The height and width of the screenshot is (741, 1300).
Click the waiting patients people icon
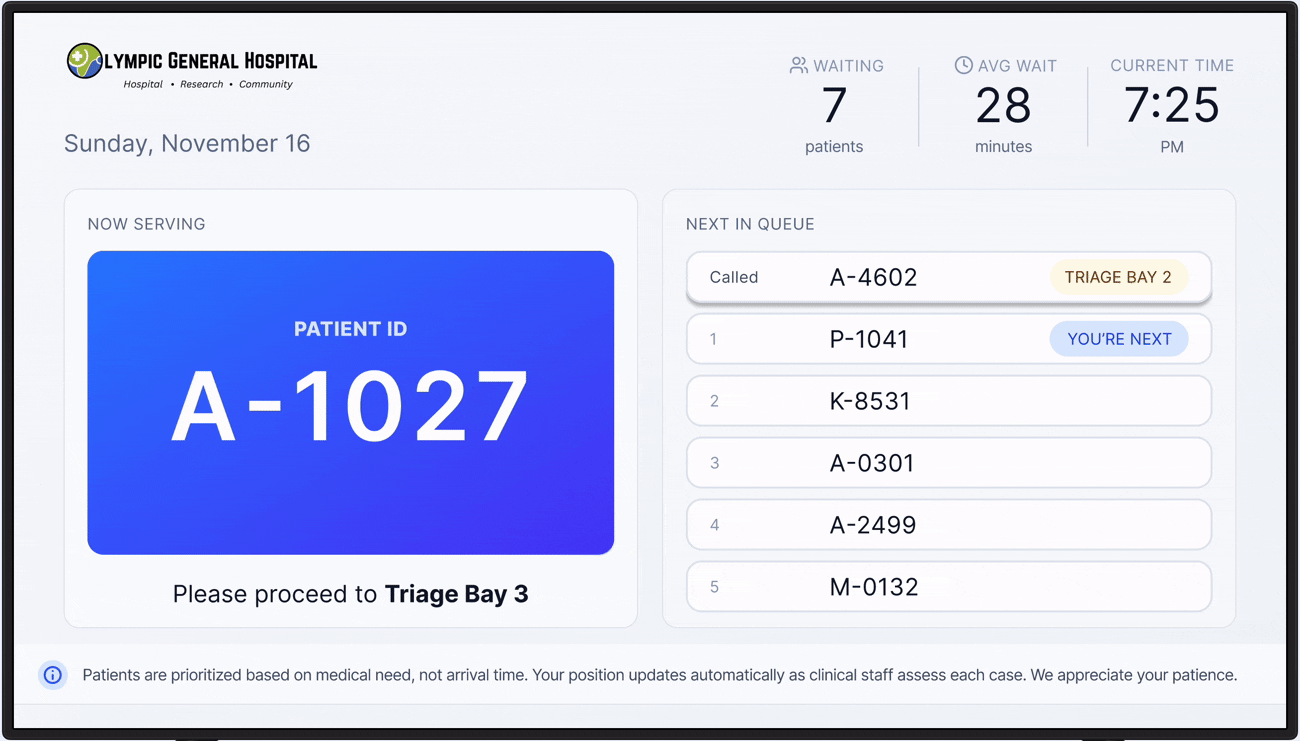click(x=798, y=65)
